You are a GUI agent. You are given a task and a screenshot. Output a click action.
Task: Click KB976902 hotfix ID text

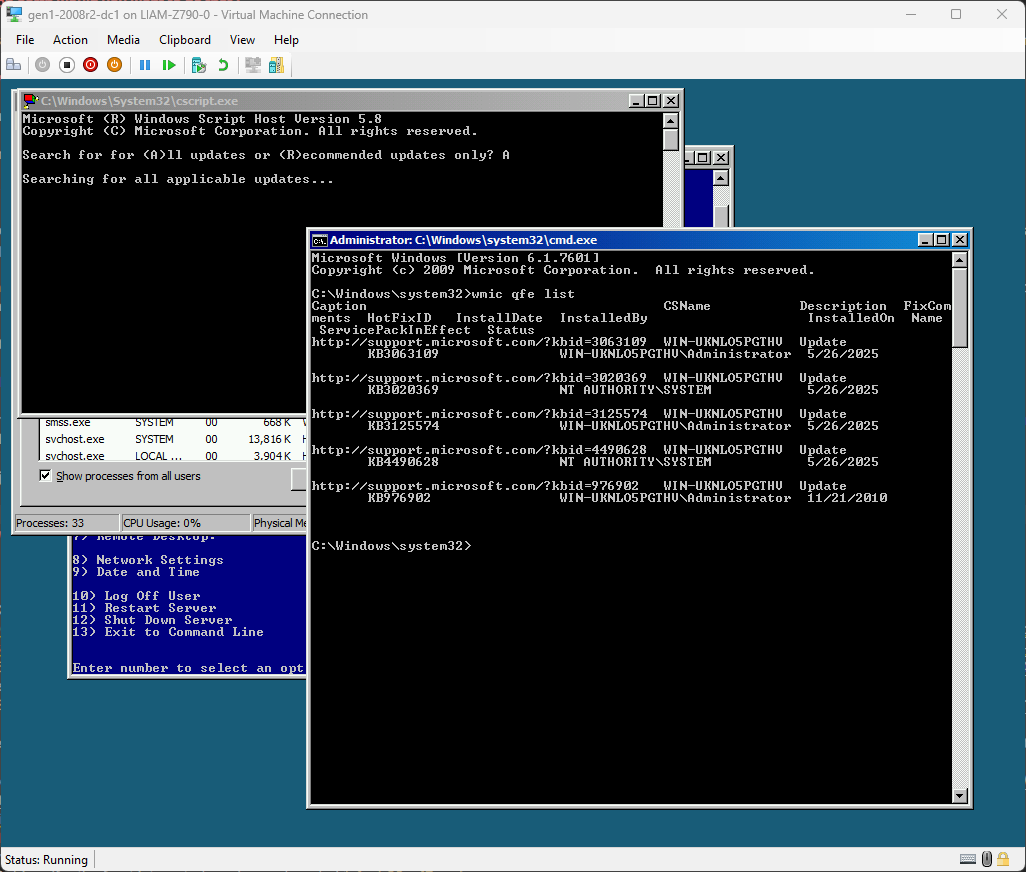[x=398, y=498]
